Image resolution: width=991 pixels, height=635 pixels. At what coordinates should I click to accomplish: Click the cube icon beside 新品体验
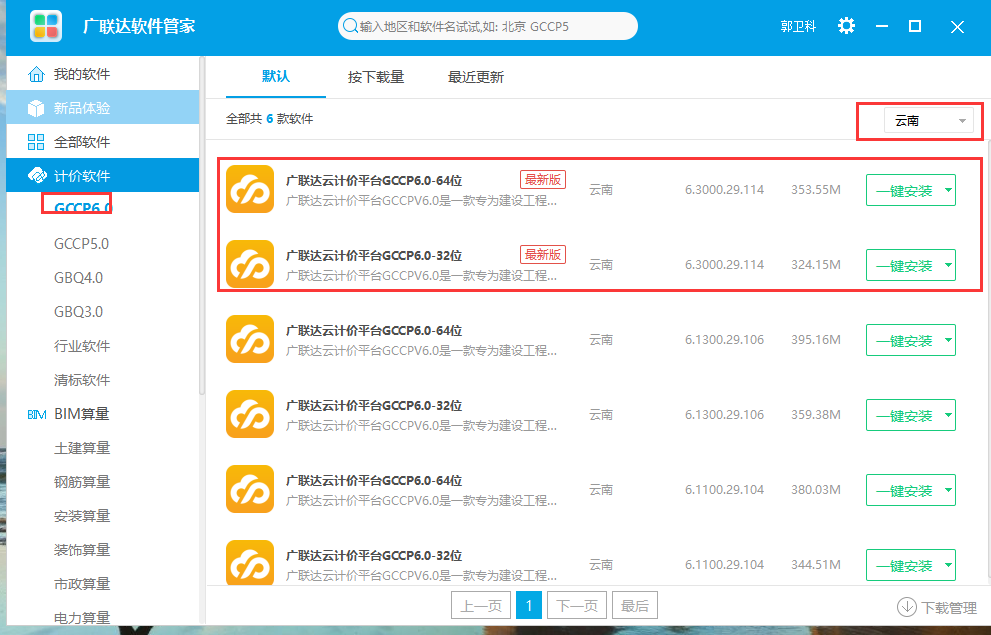(36, 108)
